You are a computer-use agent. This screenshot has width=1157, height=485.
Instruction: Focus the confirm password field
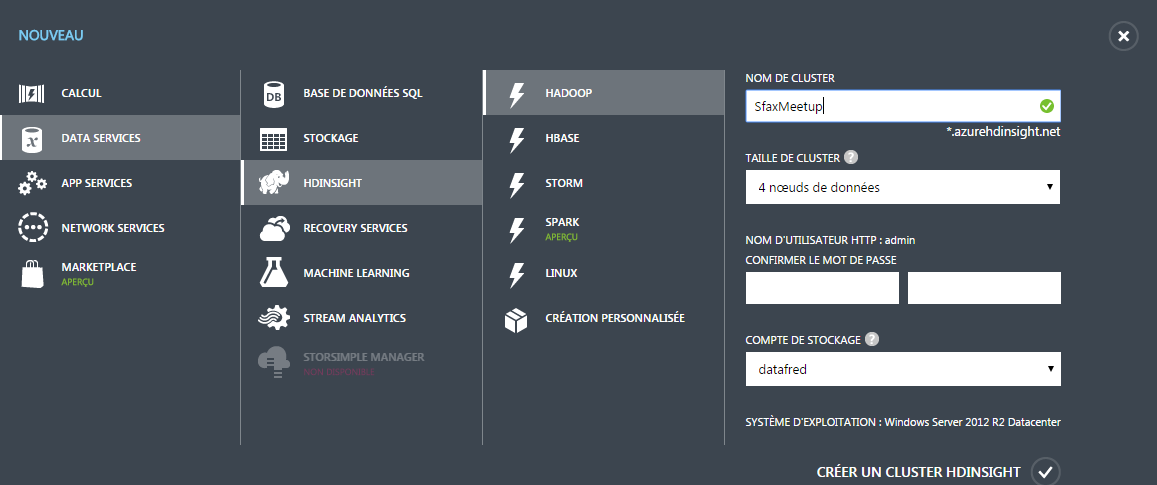point(984,288)
